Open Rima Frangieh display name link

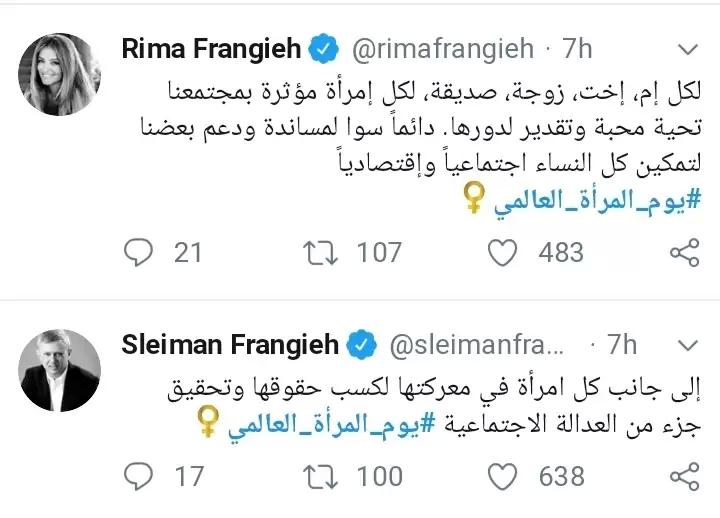210,49
